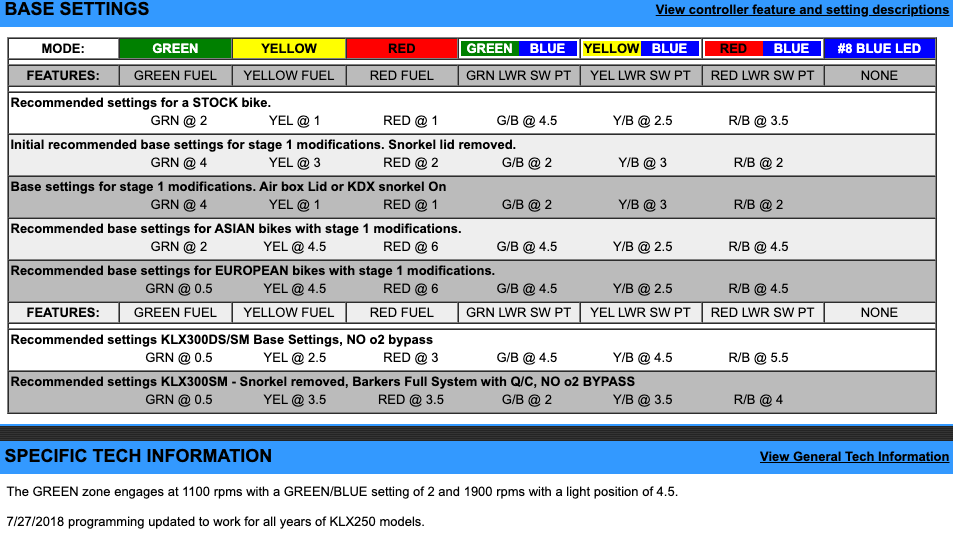This screenshot has height=533, width=953.
Task: Select the STOCK bike recommended settings heading
Action: click(140, 102)
